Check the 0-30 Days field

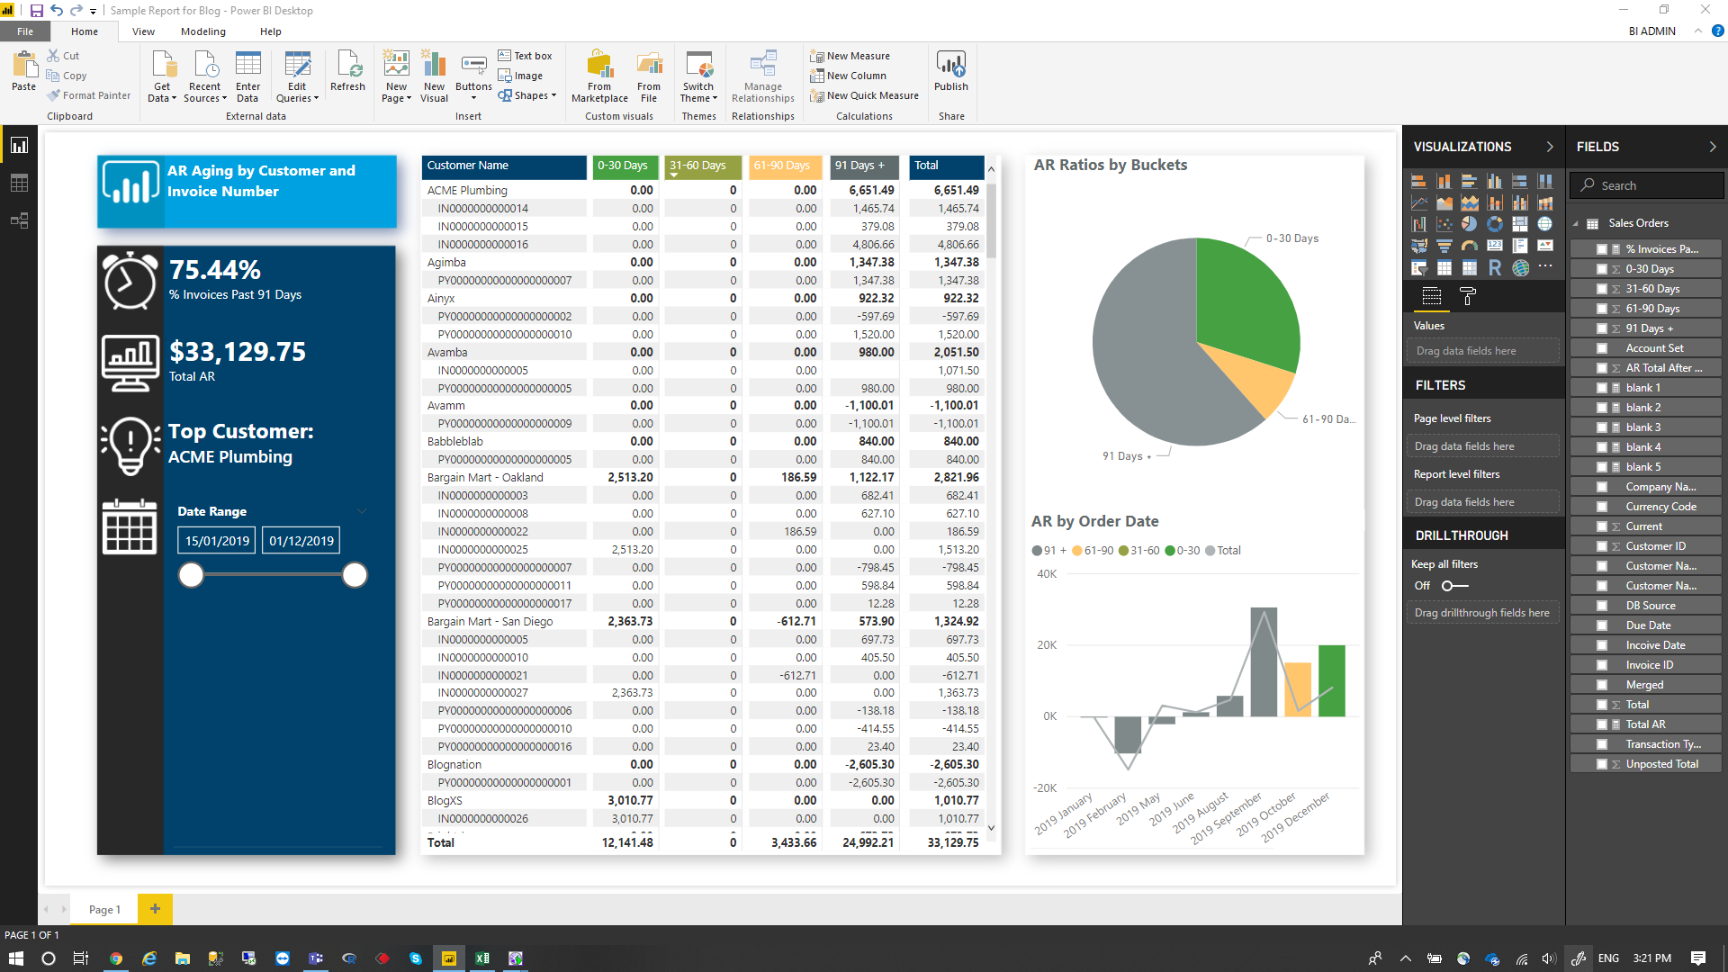[x=1602, y=269]
